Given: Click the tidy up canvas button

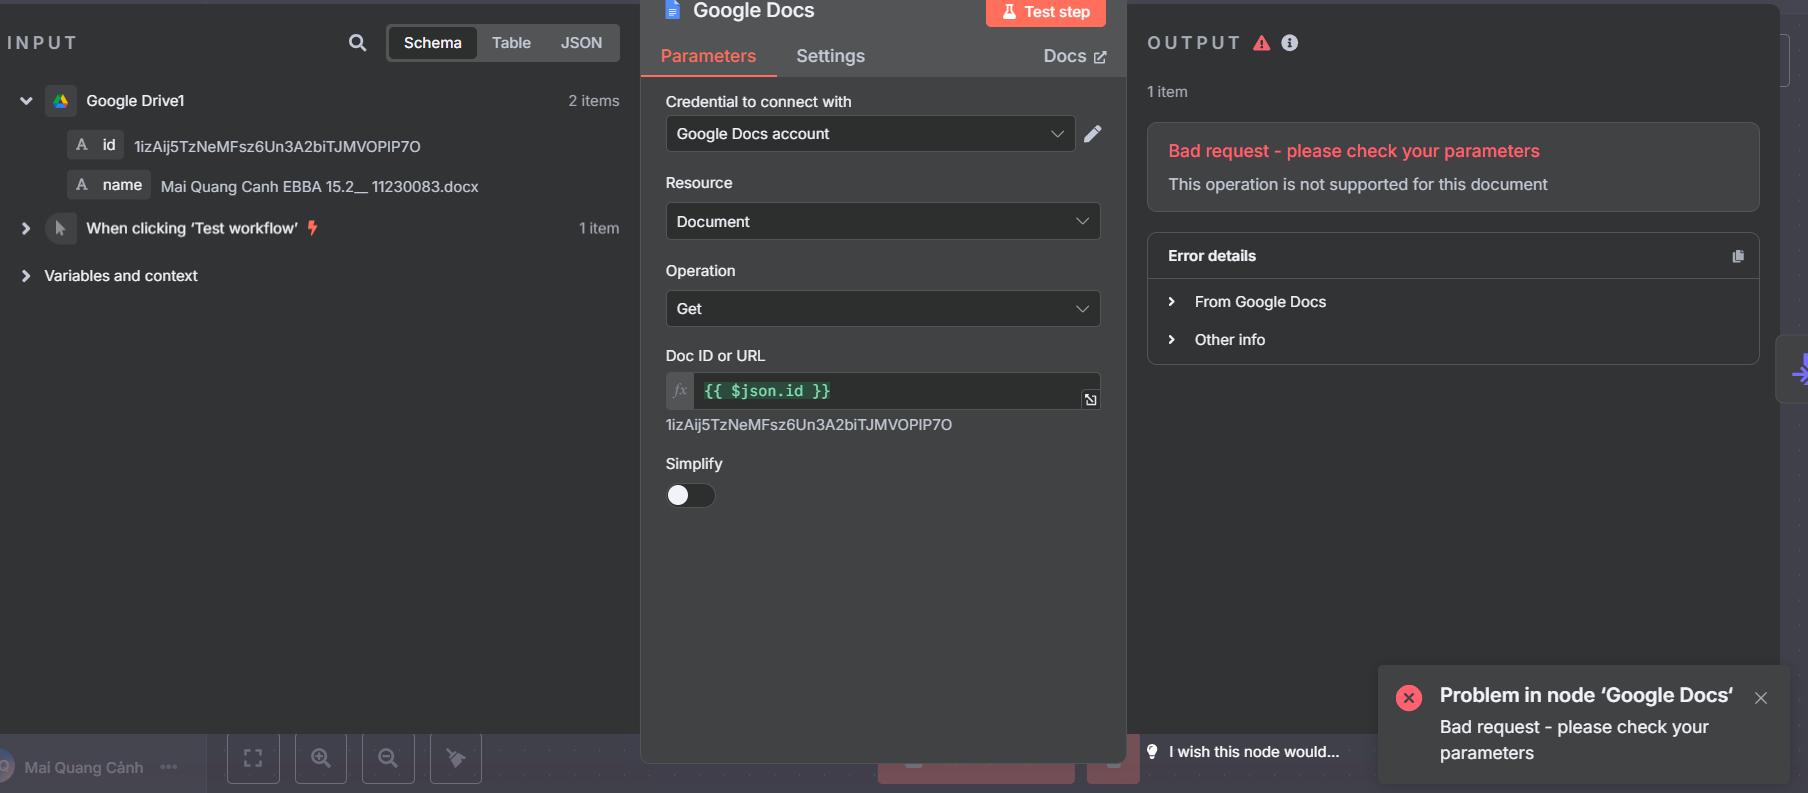Looking at the screenshot, I should [x=456, y=758].
